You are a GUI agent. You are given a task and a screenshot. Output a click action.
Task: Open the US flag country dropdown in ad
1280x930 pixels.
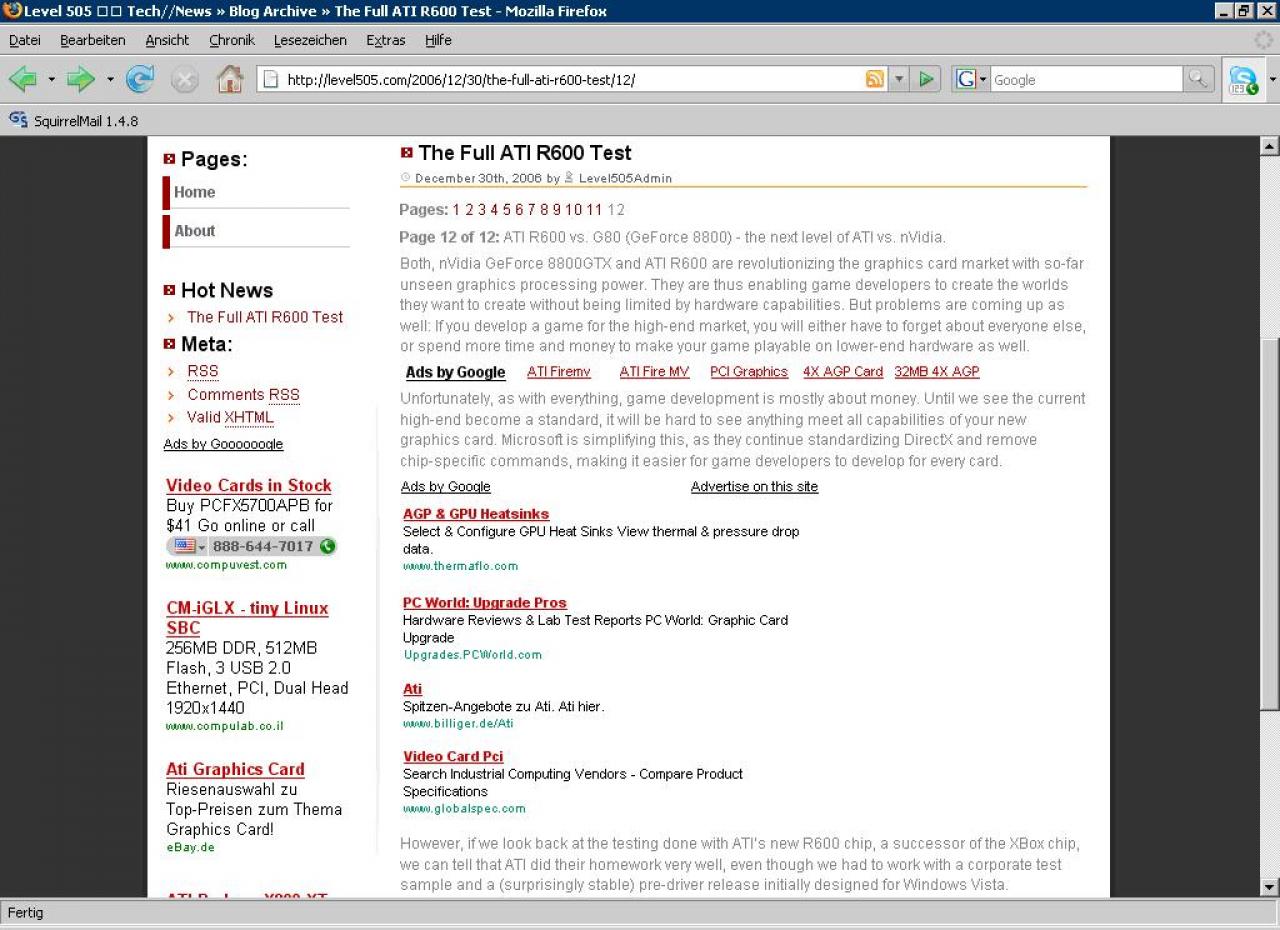pyautogui.click(x=189, y=546)
